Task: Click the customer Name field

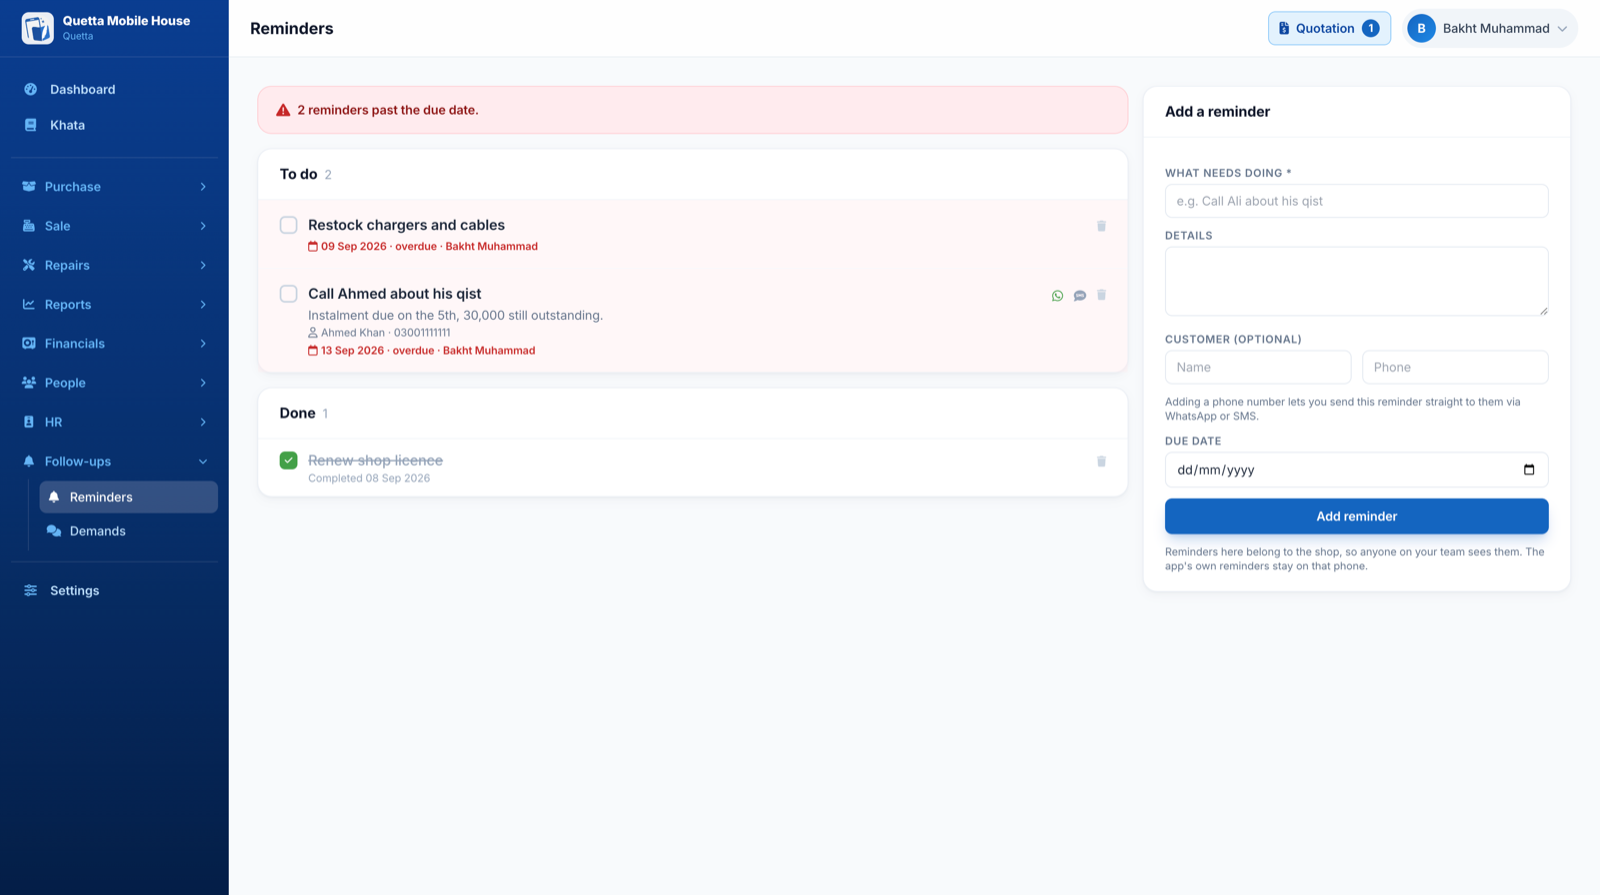Action: click(1258, 367)
